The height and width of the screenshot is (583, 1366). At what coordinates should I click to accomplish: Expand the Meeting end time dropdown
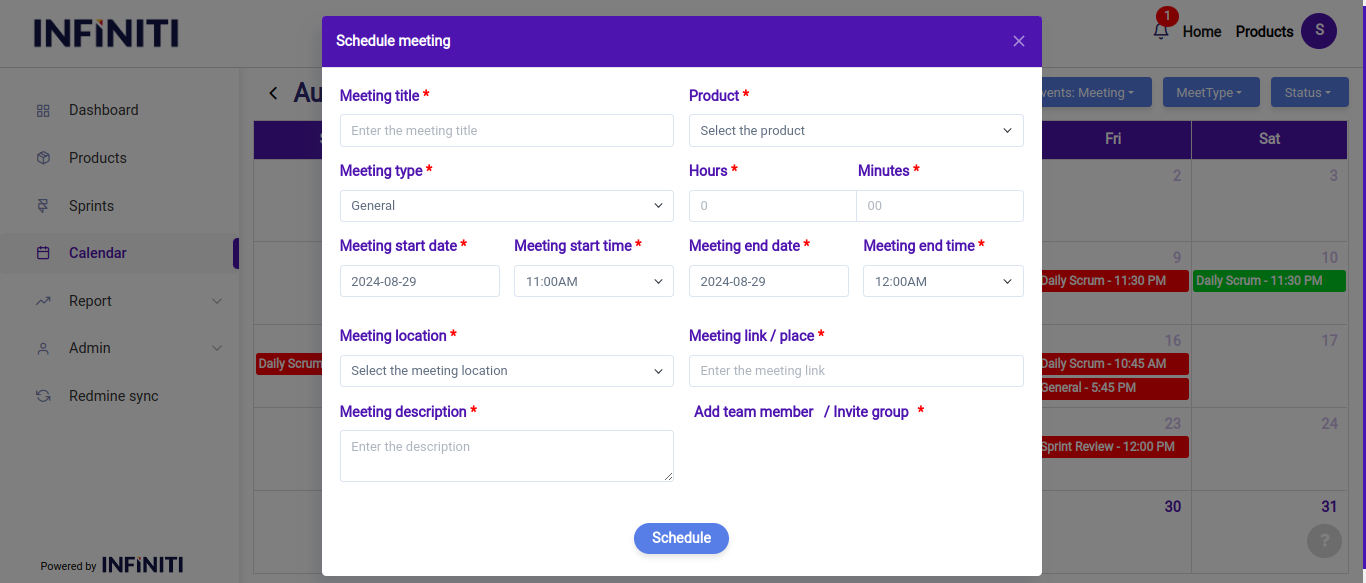[x=942, y=282]
